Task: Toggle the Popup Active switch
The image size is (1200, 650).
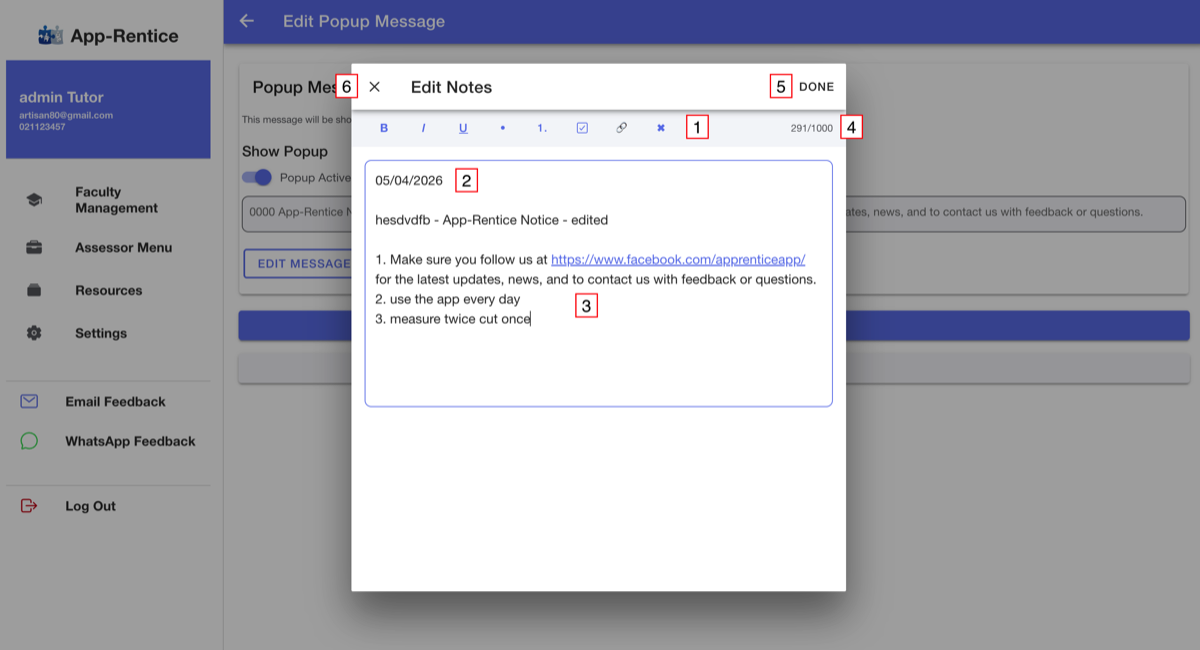Action: click(x=257, y=177)
